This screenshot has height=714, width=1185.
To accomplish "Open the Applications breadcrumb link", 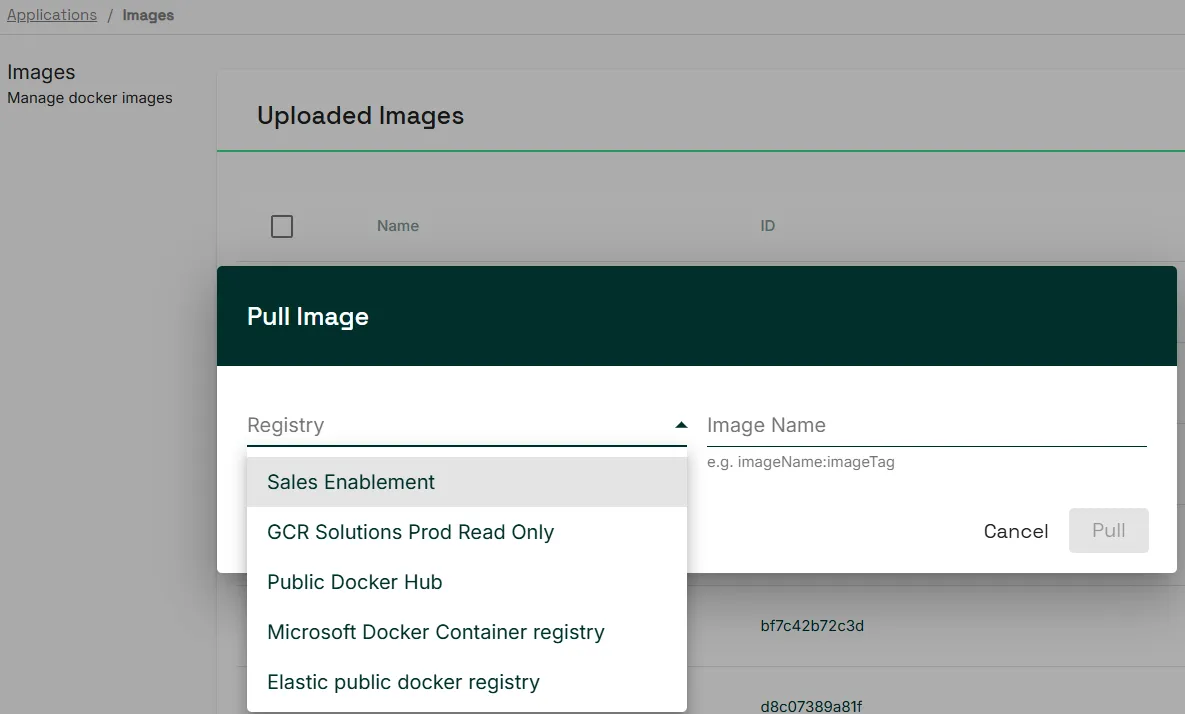I will [x=52, y=15].
